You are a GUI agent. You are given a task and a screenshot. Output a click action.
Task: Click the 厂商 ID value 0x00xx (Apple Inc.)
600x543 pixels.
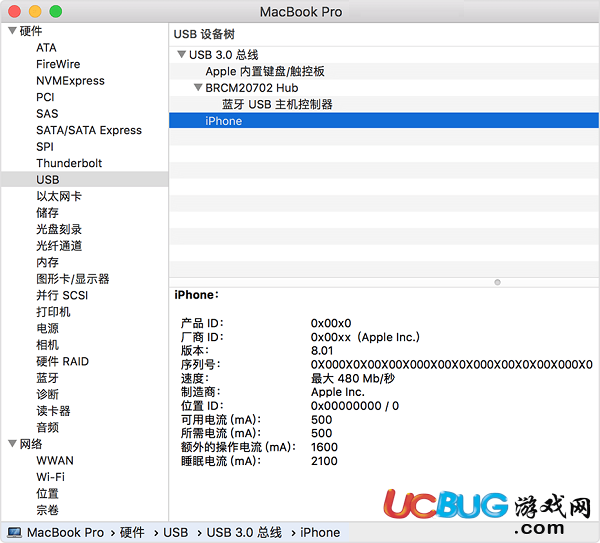365,337
